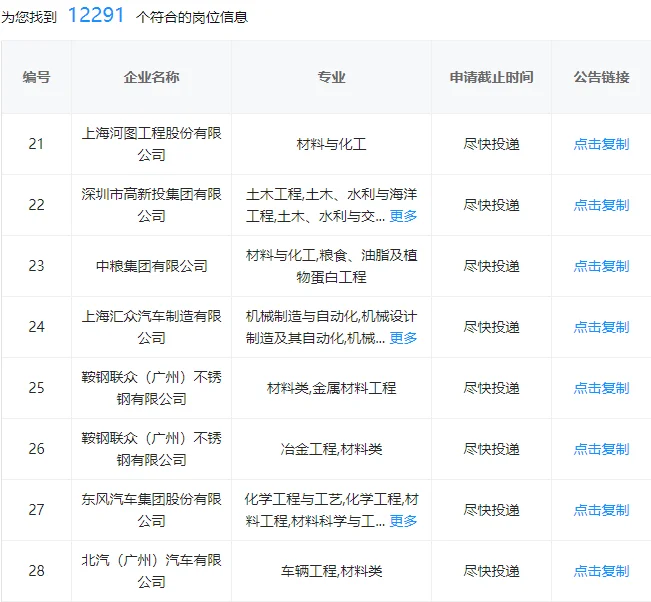Copy announcement link for row 22

(x=601, y=205)
